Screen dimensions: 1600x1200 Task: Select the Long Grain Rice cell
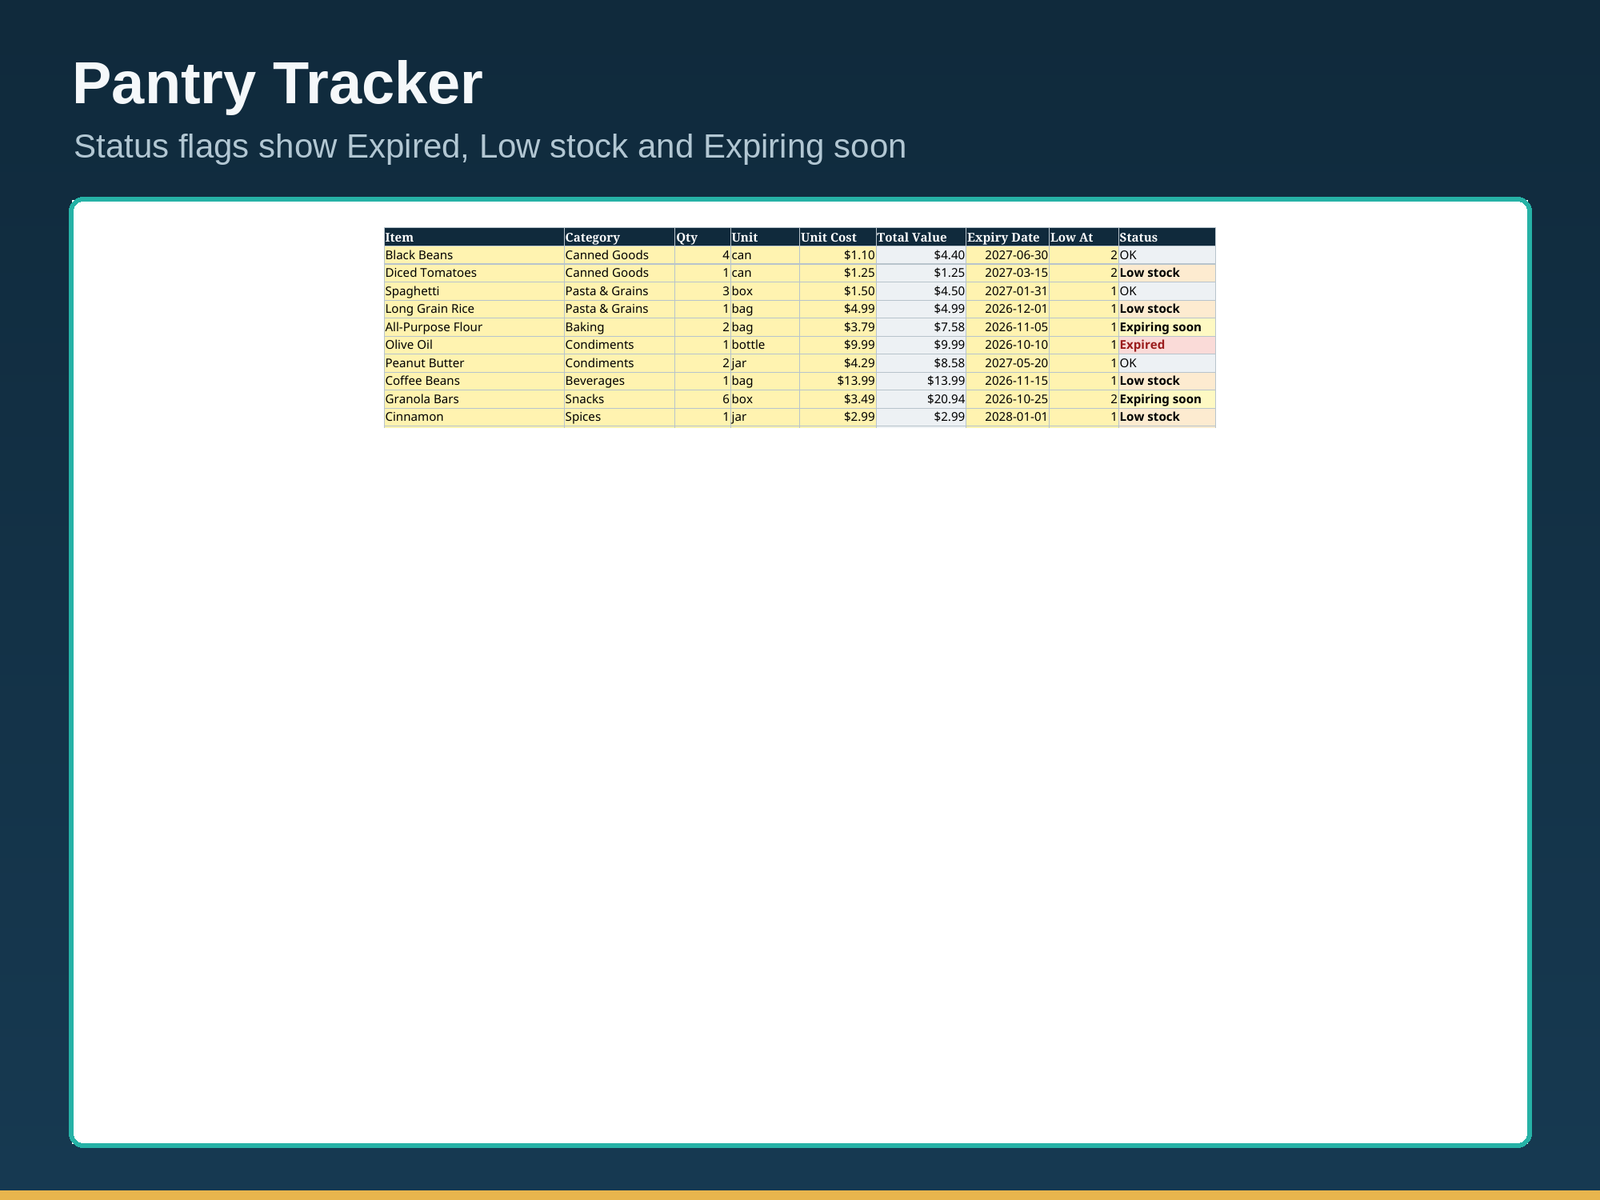[x=474, y=309]
